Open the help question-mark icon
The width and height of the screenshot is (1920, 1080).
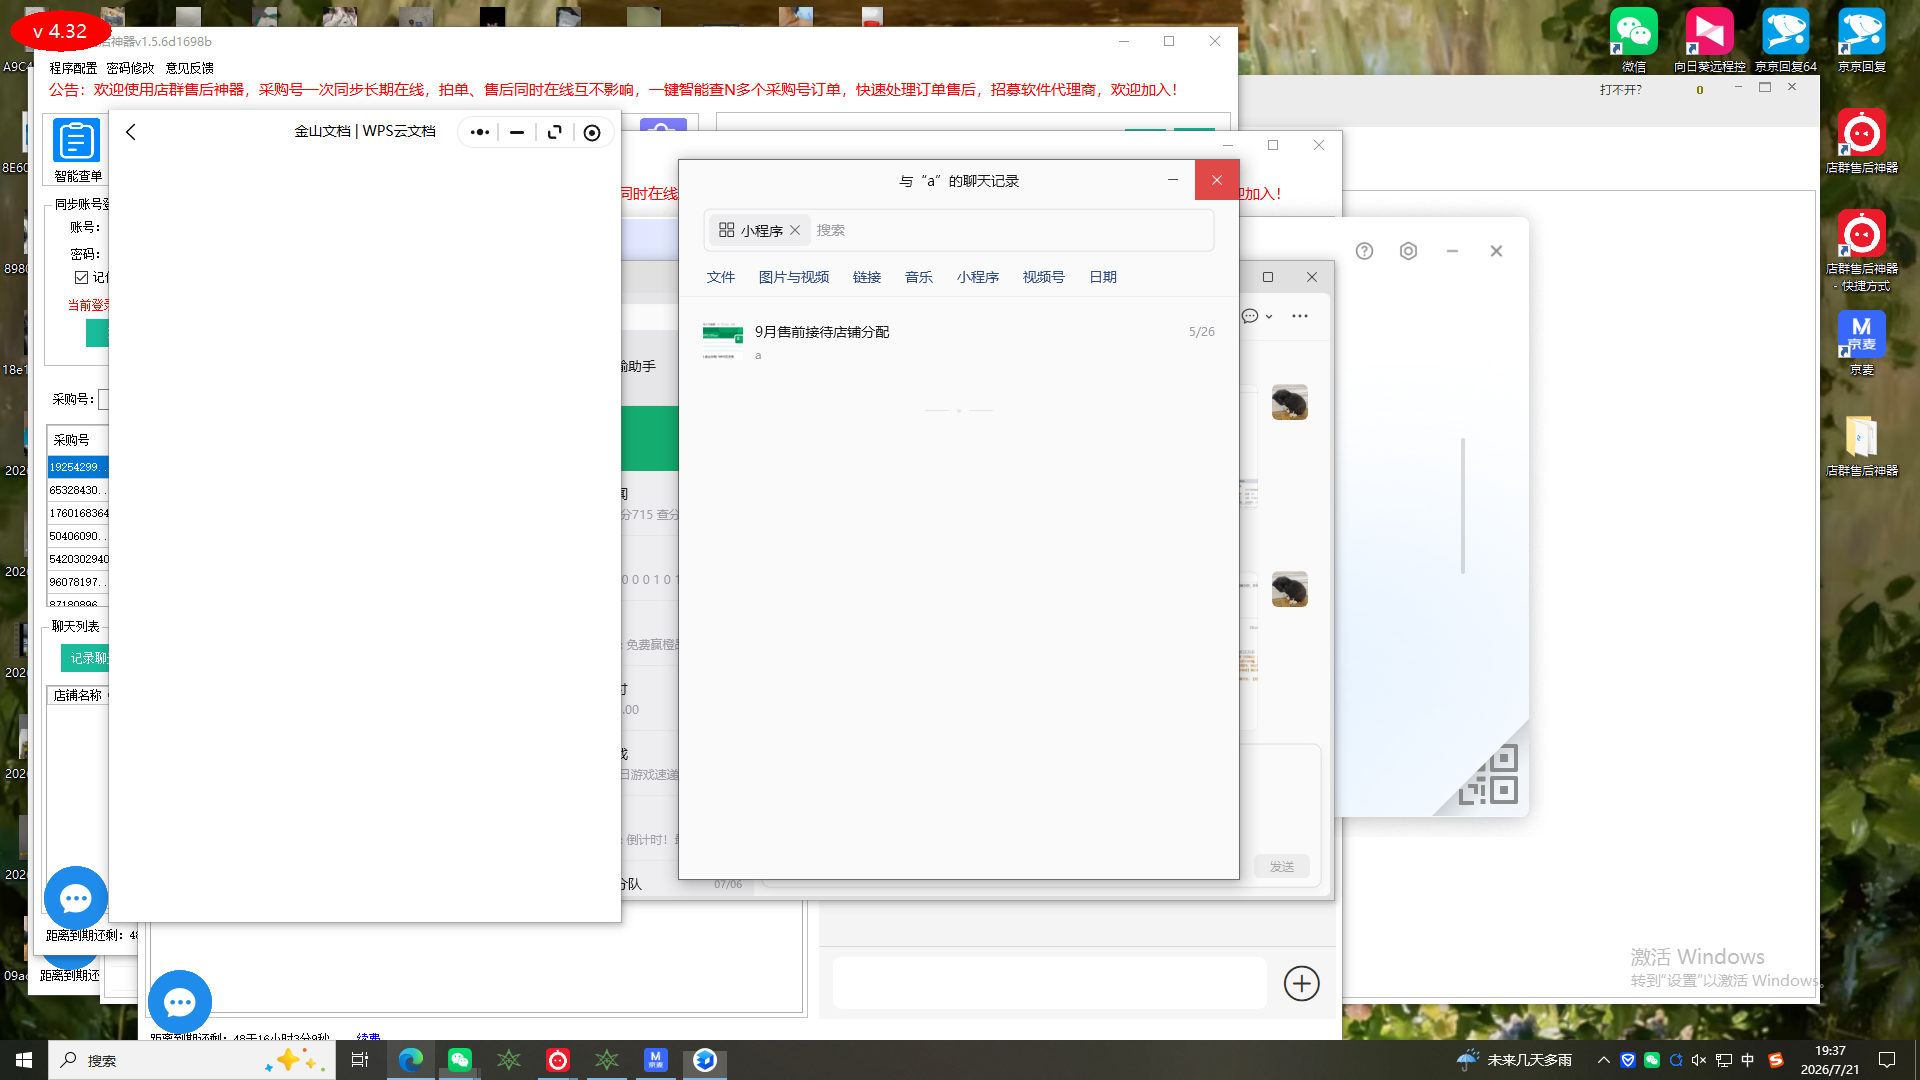tap(1364, 251)
